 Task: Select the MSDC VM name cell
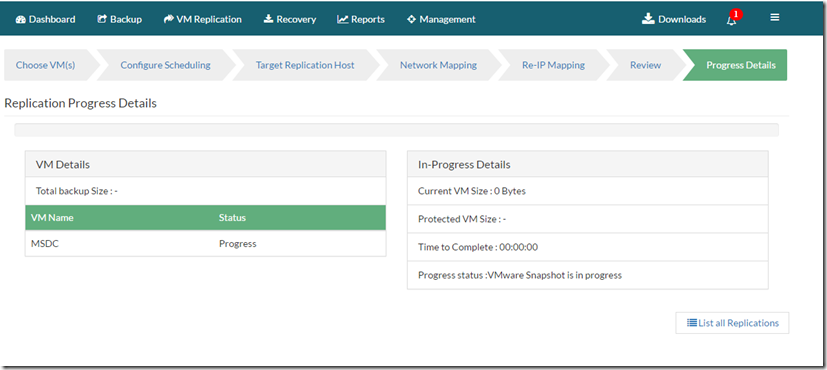(45, 244)
